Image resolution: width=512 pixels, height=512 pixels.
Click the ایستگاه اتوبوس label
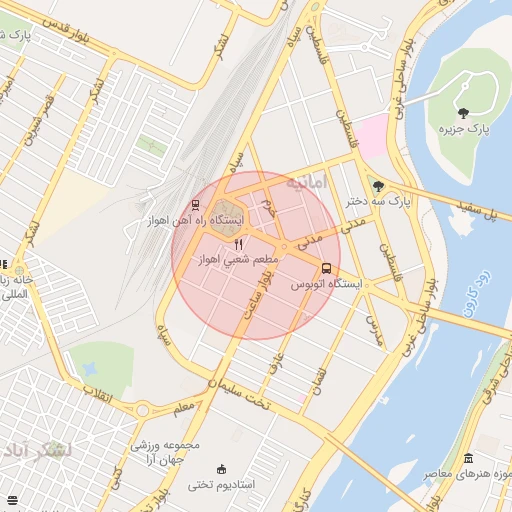click(x=326, y=284)
